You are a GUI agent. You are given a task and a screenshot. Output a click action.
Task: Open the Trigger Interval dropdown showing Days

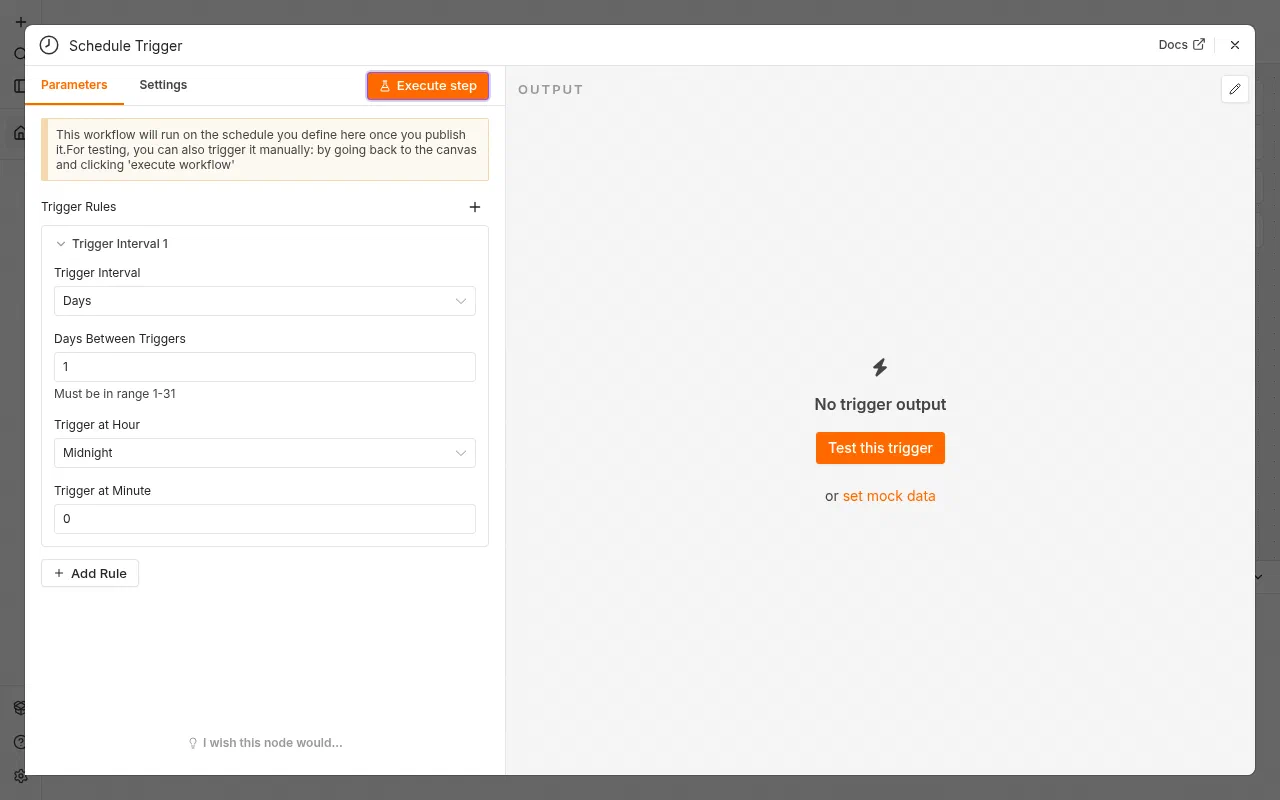(265, 301)
